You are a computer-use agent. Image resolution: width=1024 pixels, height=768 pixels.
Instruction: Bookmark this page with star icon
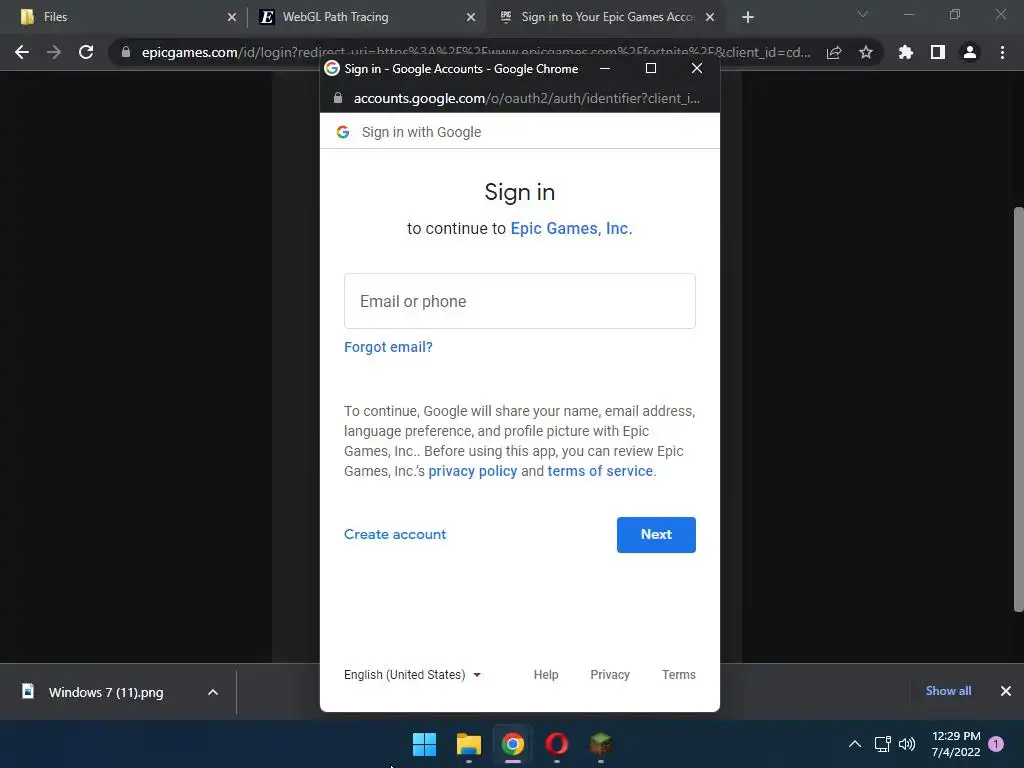point(866,52)
